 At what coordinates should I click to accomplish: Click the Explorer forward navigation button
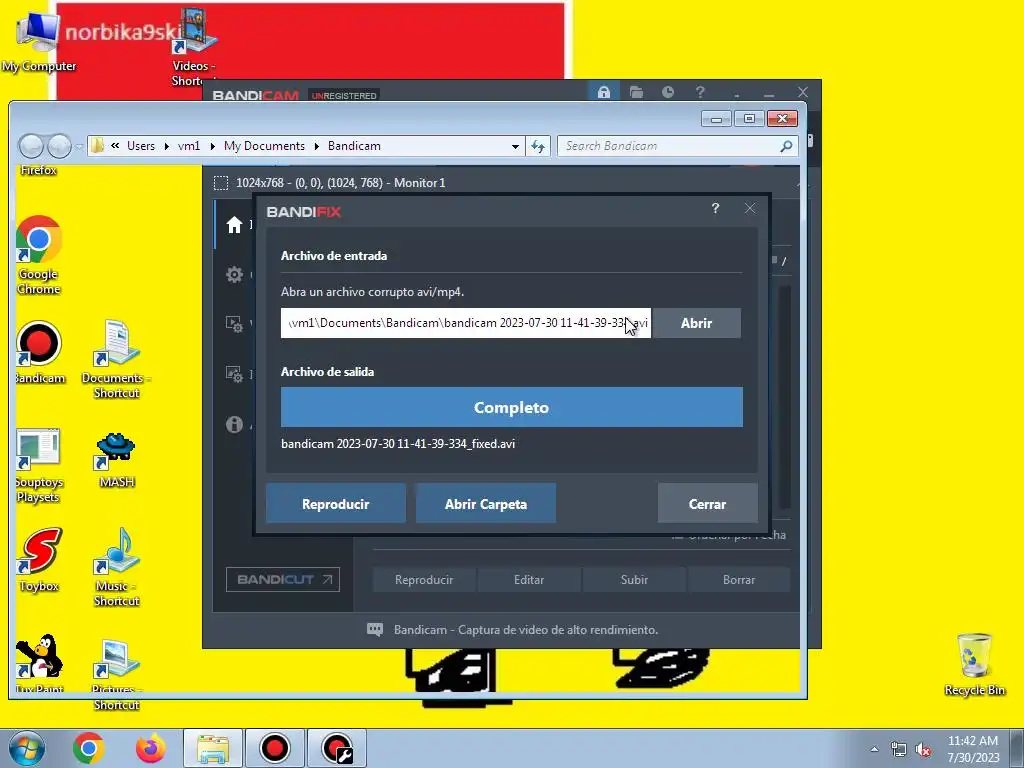(x=59, y=146)
